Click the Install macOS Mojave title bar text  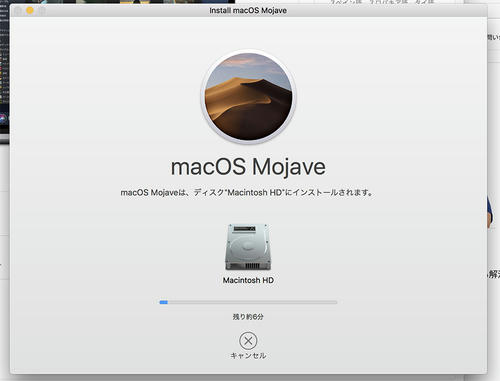click(248, 10)
